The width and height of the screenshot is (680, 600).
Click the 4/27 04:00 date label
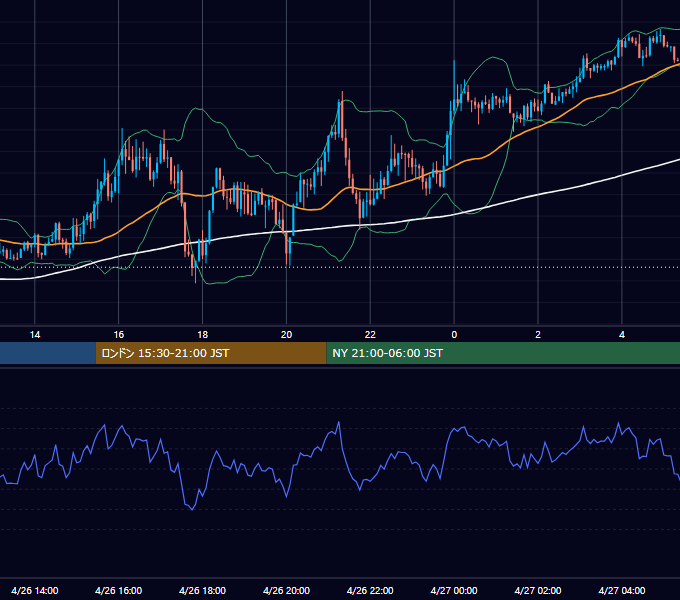tap(622, 590)
